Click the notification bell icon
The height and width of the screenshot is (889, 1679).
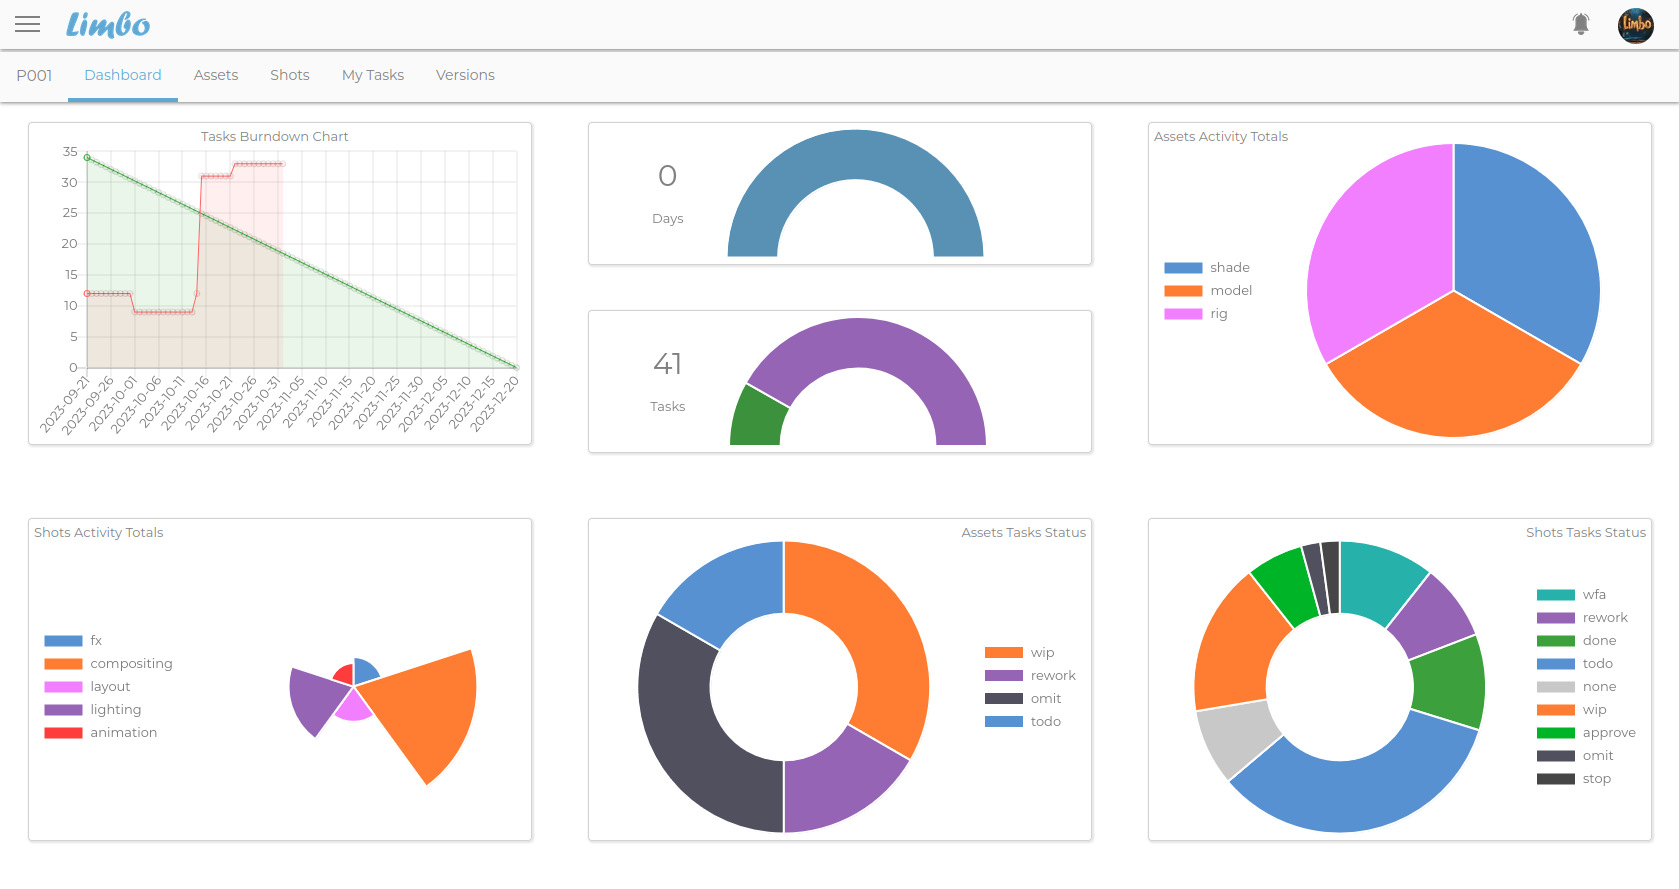pyautogui.click(x=1580, y=24)
